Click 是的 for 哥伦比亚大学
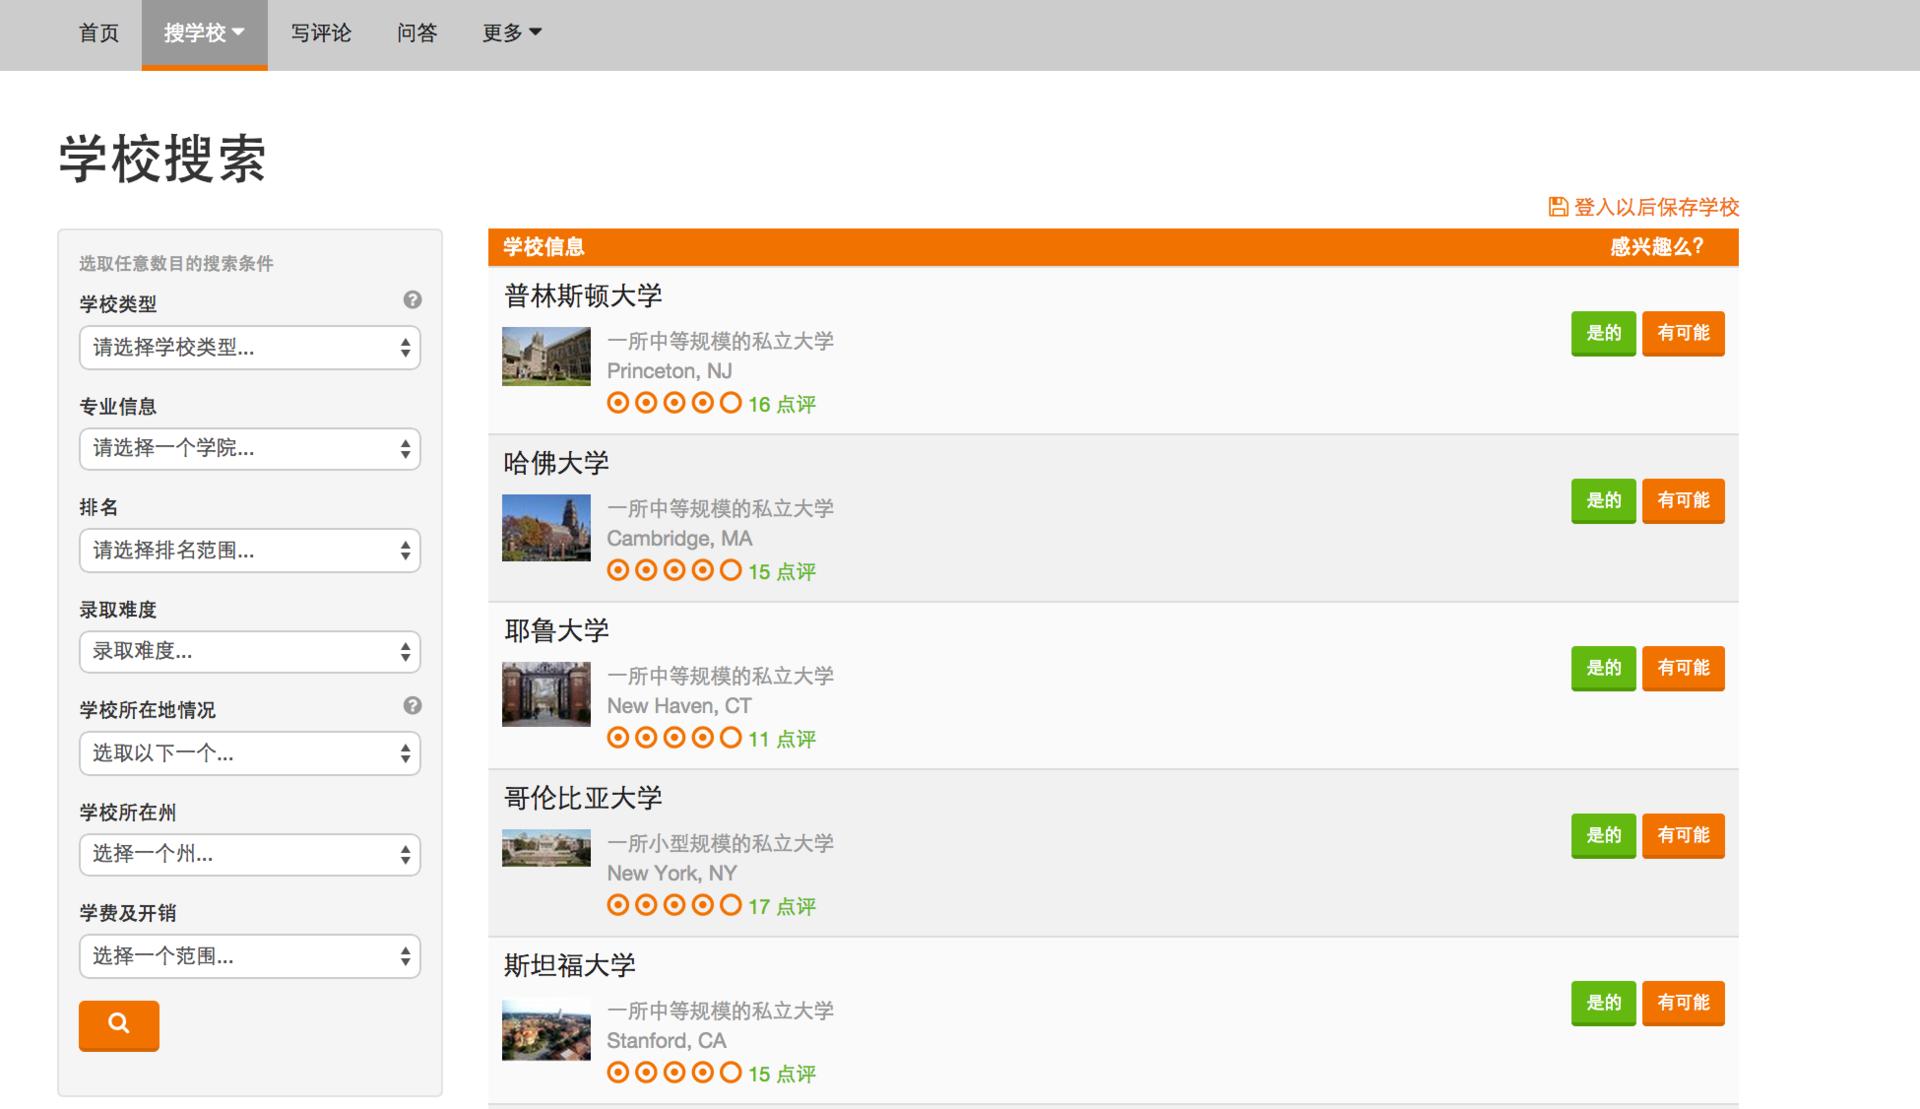The height and width of the screenshot is (1109, 1920). click(1603, 835)
